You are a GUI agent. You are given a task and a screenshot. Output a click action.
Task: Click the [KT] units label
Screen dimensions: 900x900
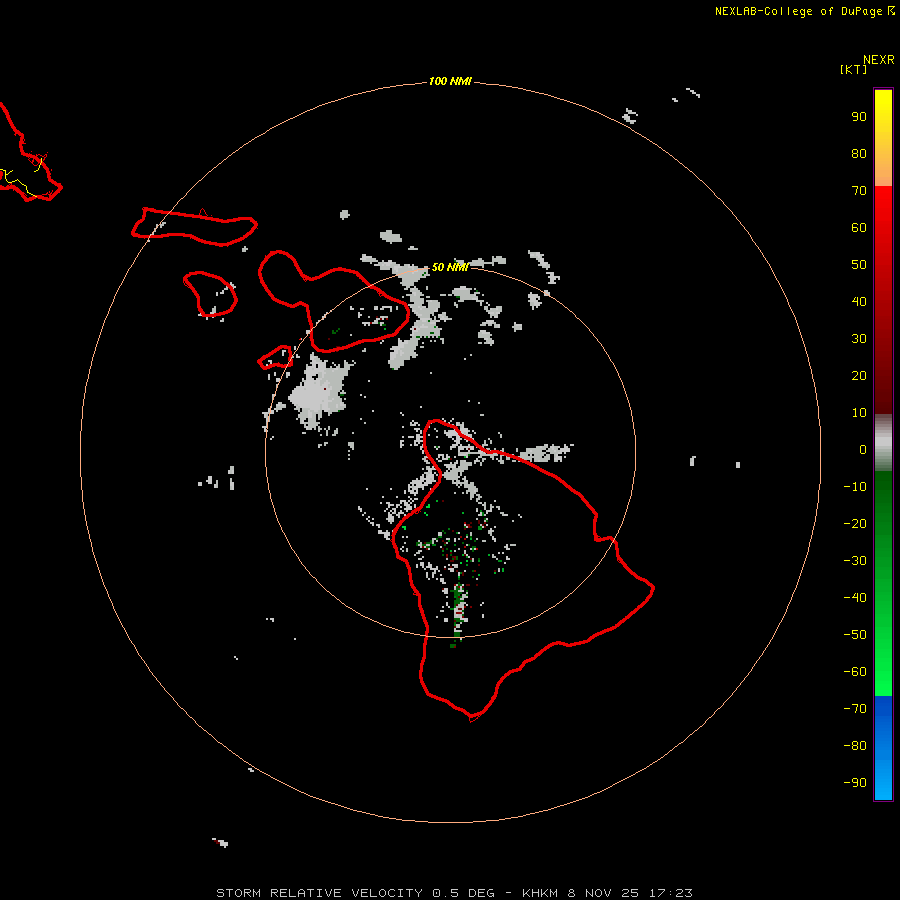tap(854, 69)
